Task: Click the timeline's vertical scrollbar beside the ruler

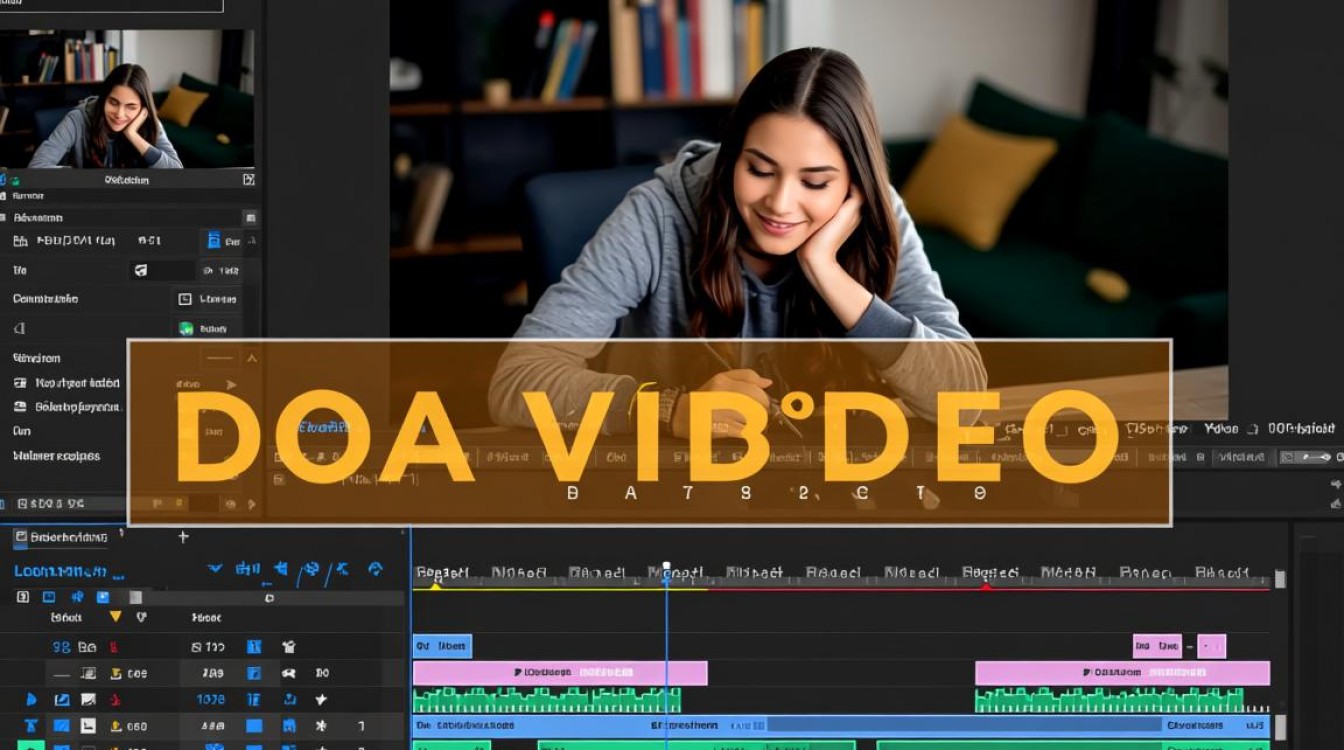Action: [x=1280, y=578]
